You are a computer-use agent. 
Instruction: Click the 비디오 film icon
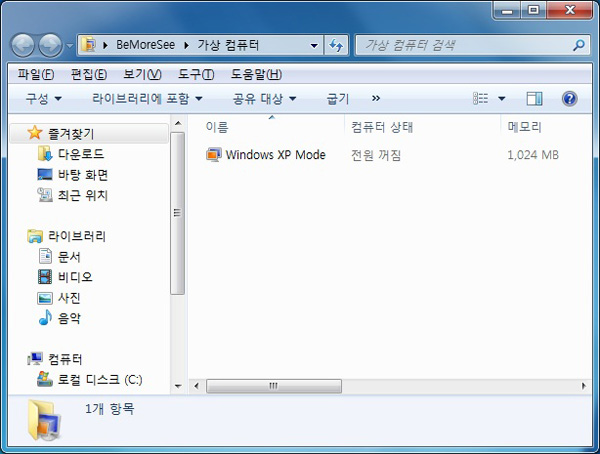pos(45,276)
